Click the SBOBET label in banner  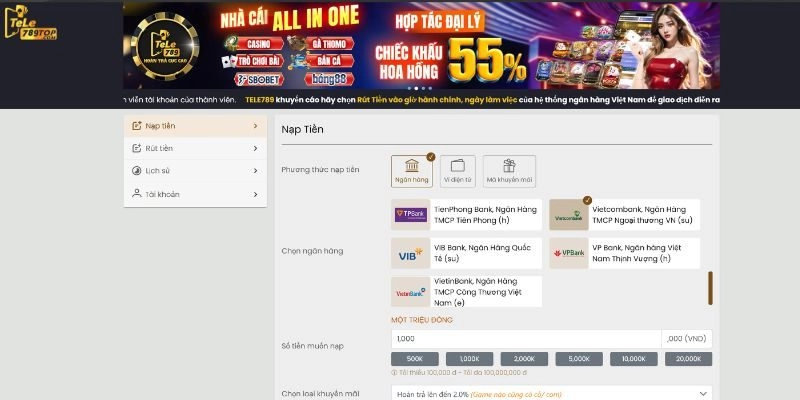click(259, 80)
